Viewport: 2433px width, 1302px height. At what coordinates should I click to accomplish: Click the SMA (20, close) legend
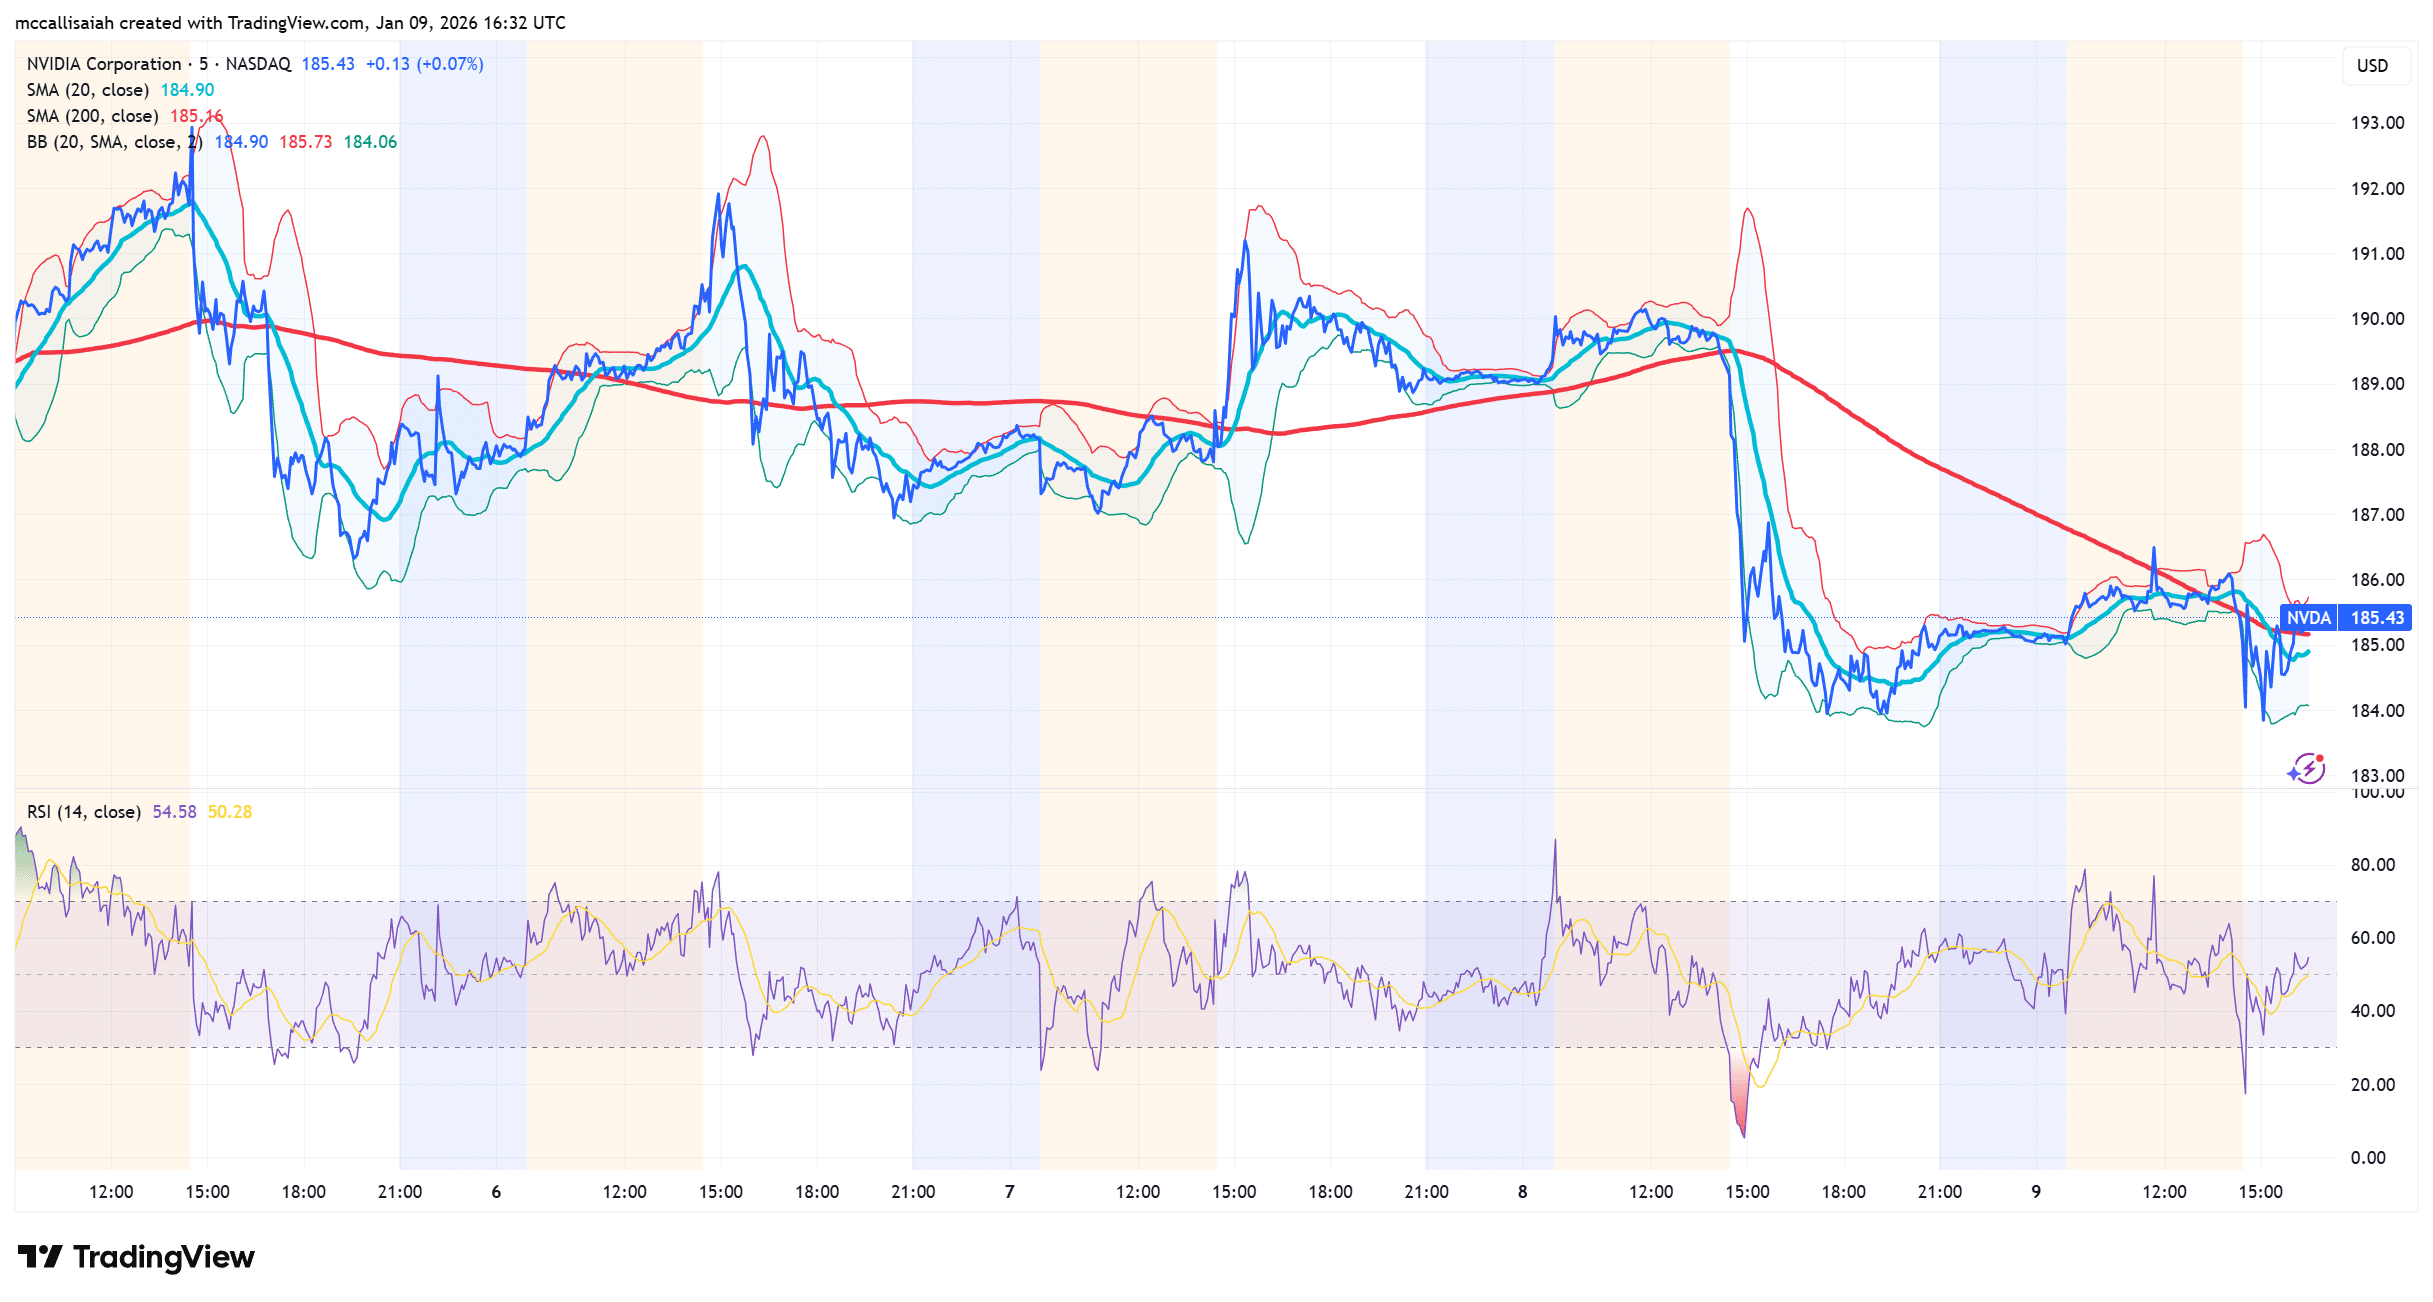coord(88,90)
